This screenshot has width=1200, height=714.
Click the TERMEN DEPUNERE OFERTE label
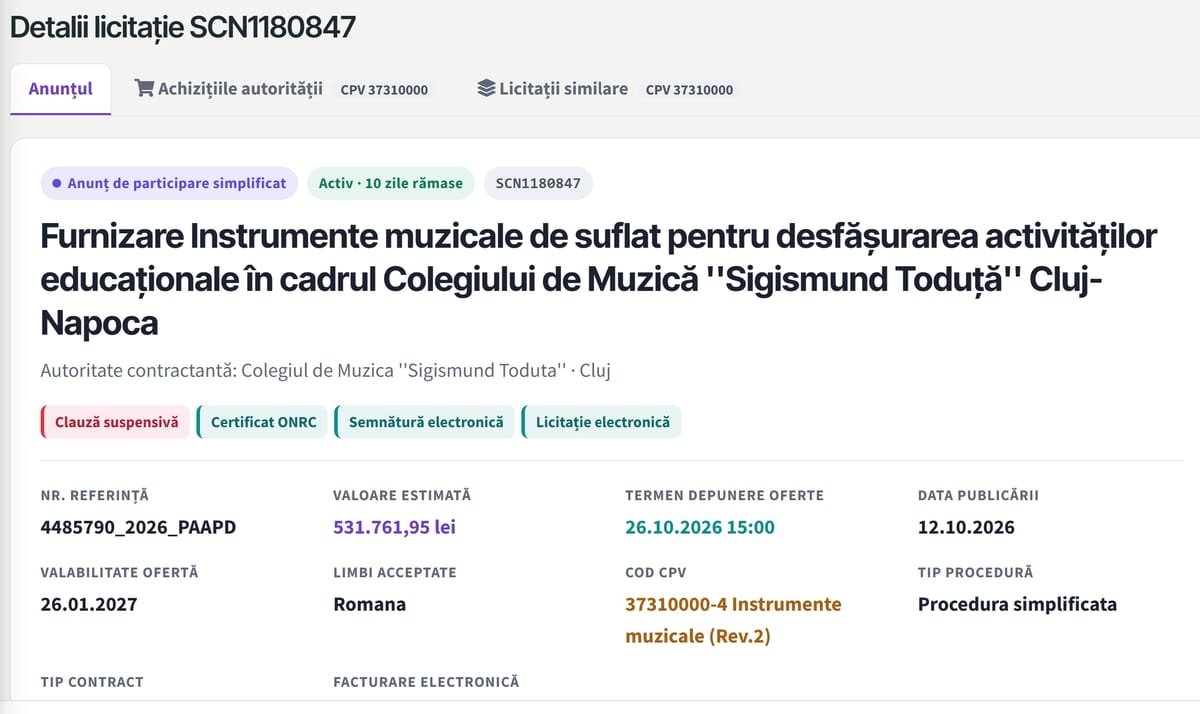[724, 495]
